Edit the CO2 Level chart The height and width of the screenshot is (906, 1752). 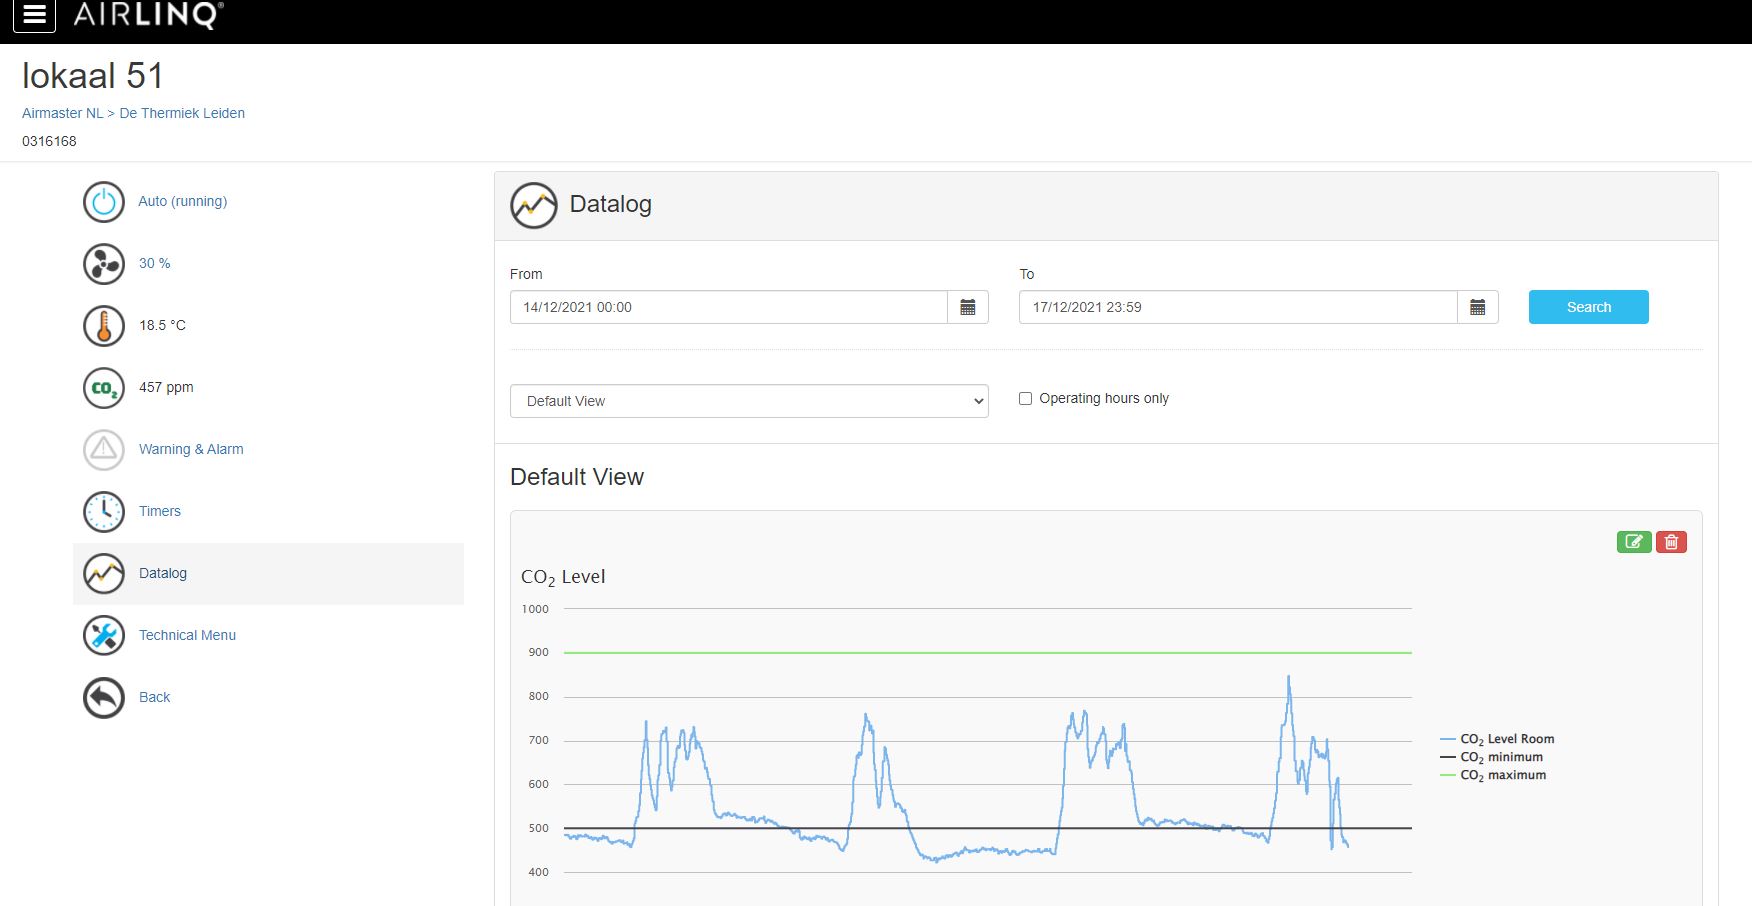coord(1634,542)
